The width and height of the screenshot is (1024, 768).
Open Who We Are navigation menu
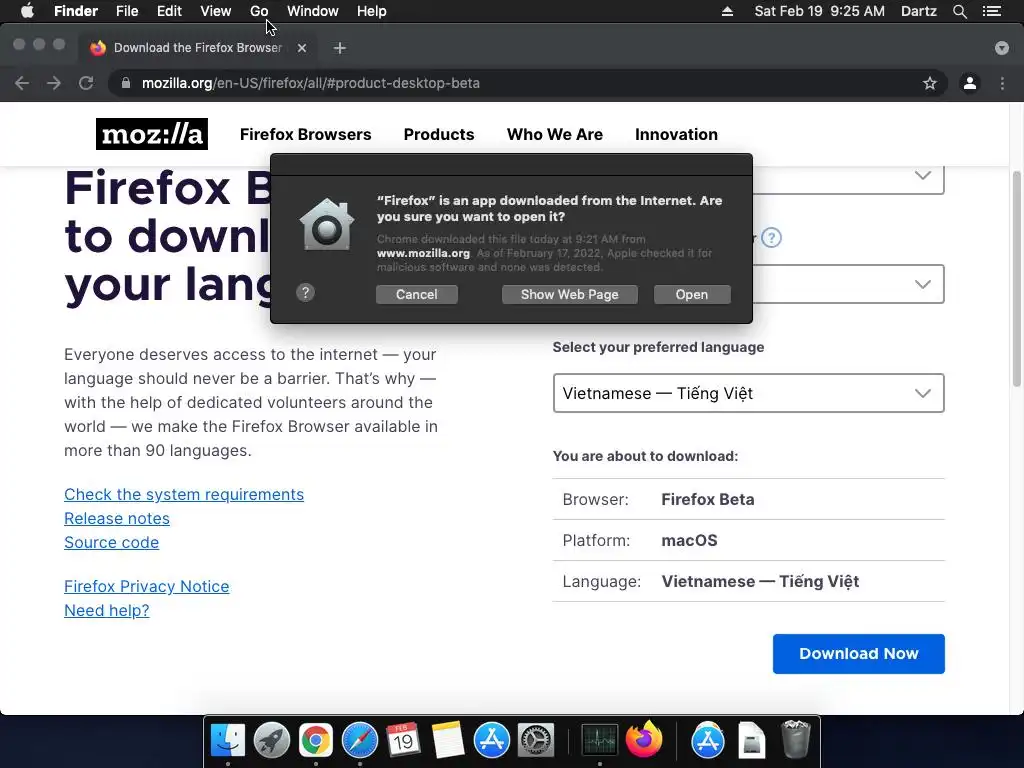[554, 135]
